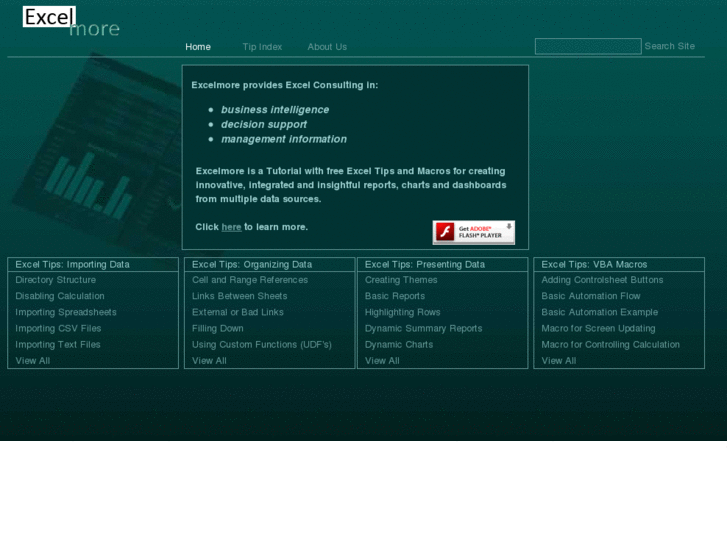Viewport: 727px width, 545px height.
Task: Click the 'business intelligence' bullet text
Action: (x=275, y=109)
